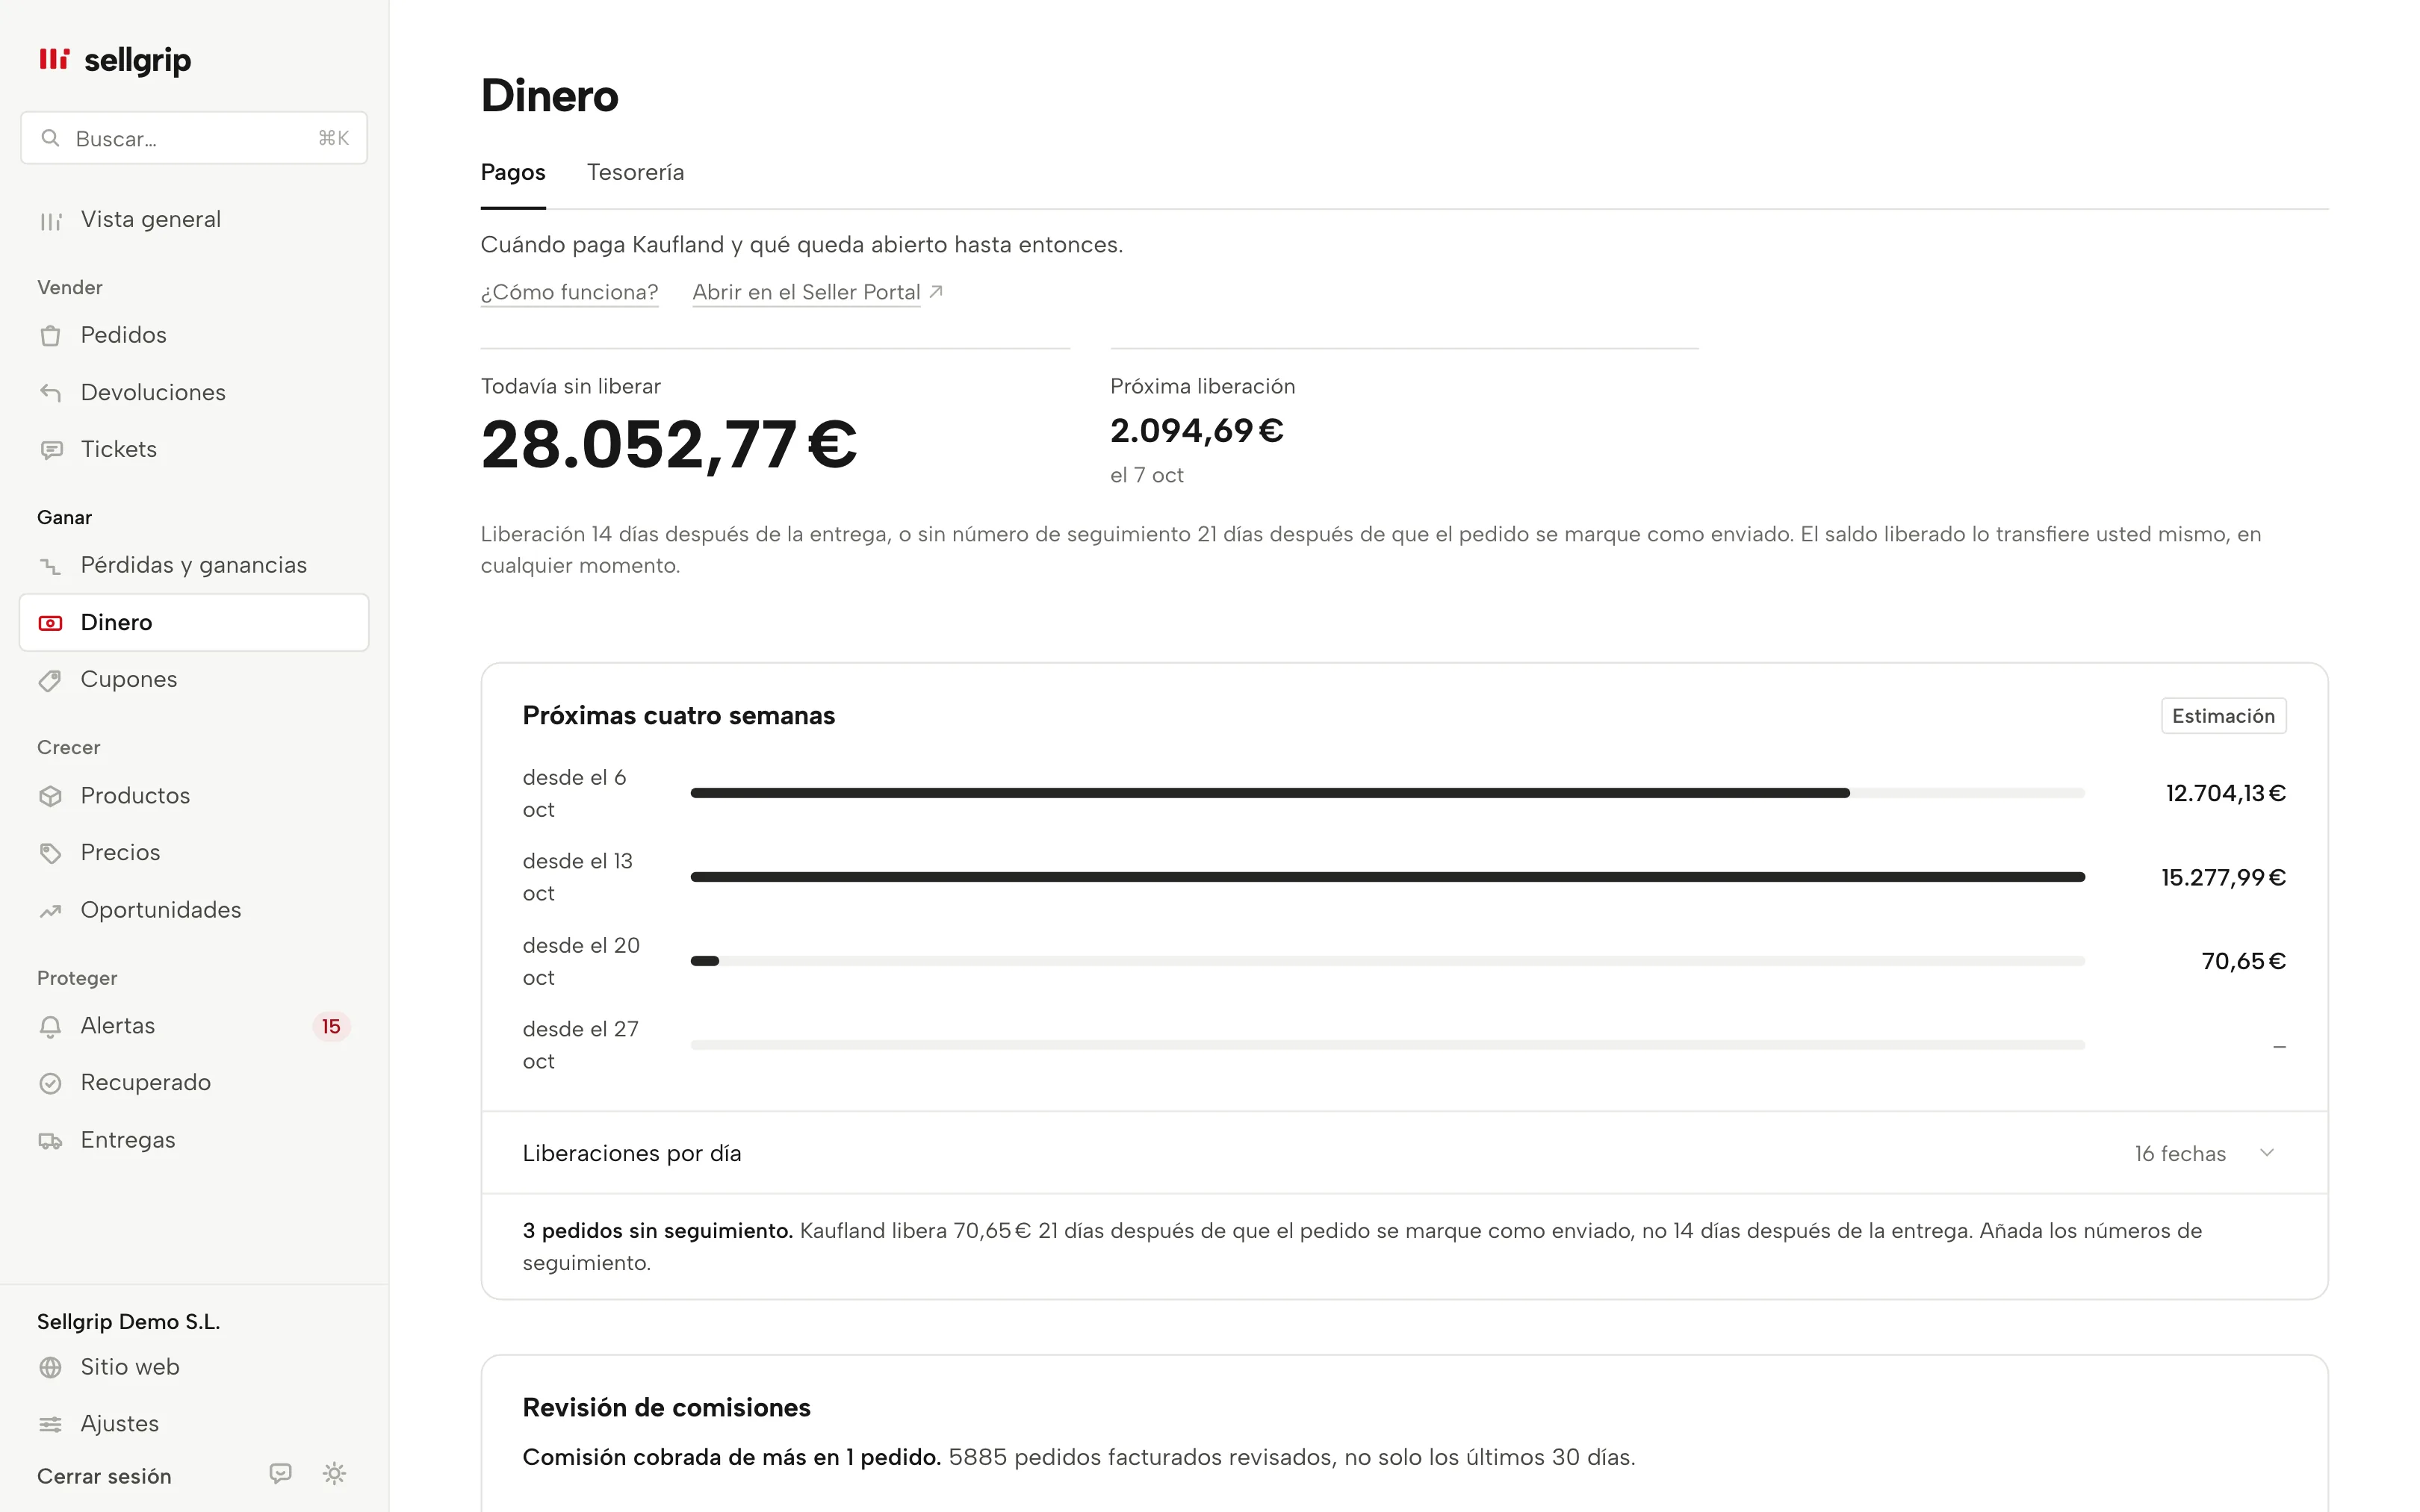Image resolution: width=2420 pixels, height=1512 pixels.
Task: Click the el 7 oct release date
Action: pyautogui.click(x=1146, y=476)
